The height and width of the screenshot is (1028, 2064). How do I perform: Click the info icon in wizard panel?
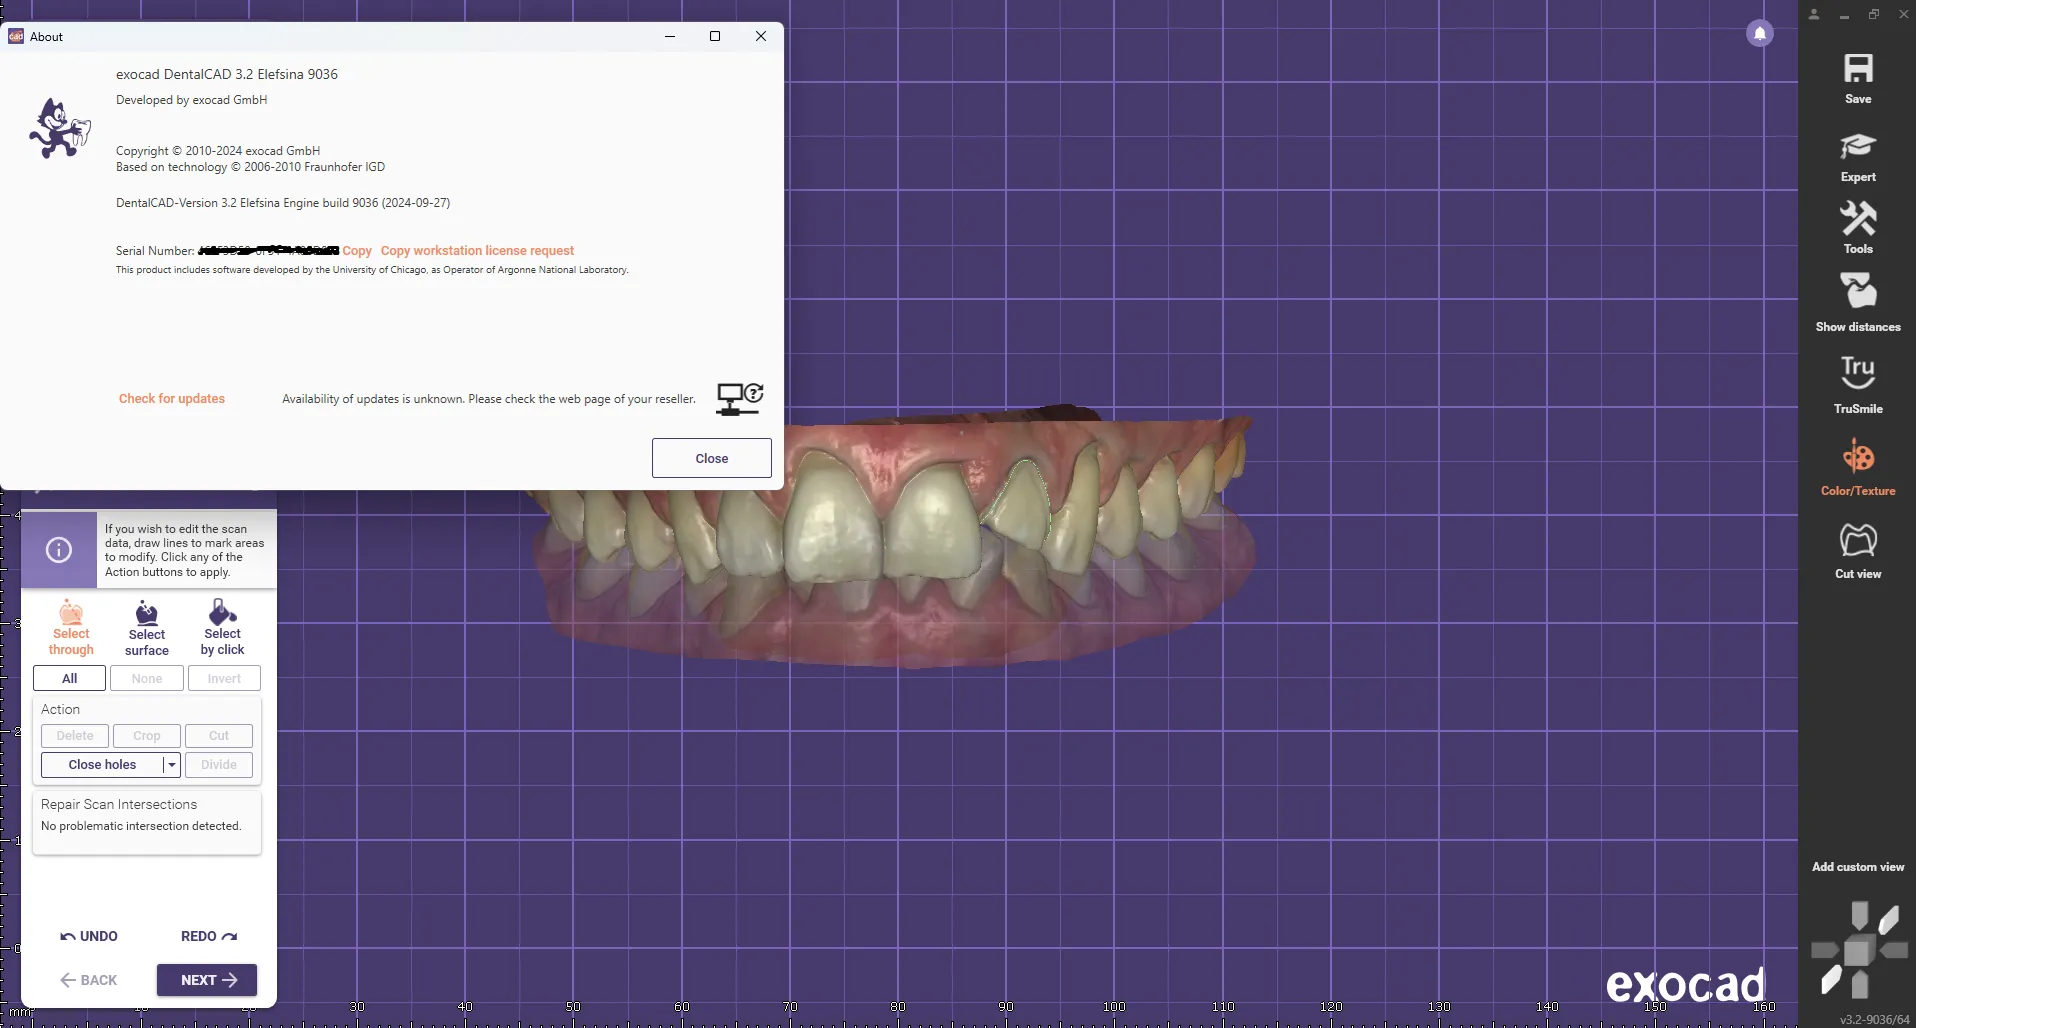tap(59, 550)
